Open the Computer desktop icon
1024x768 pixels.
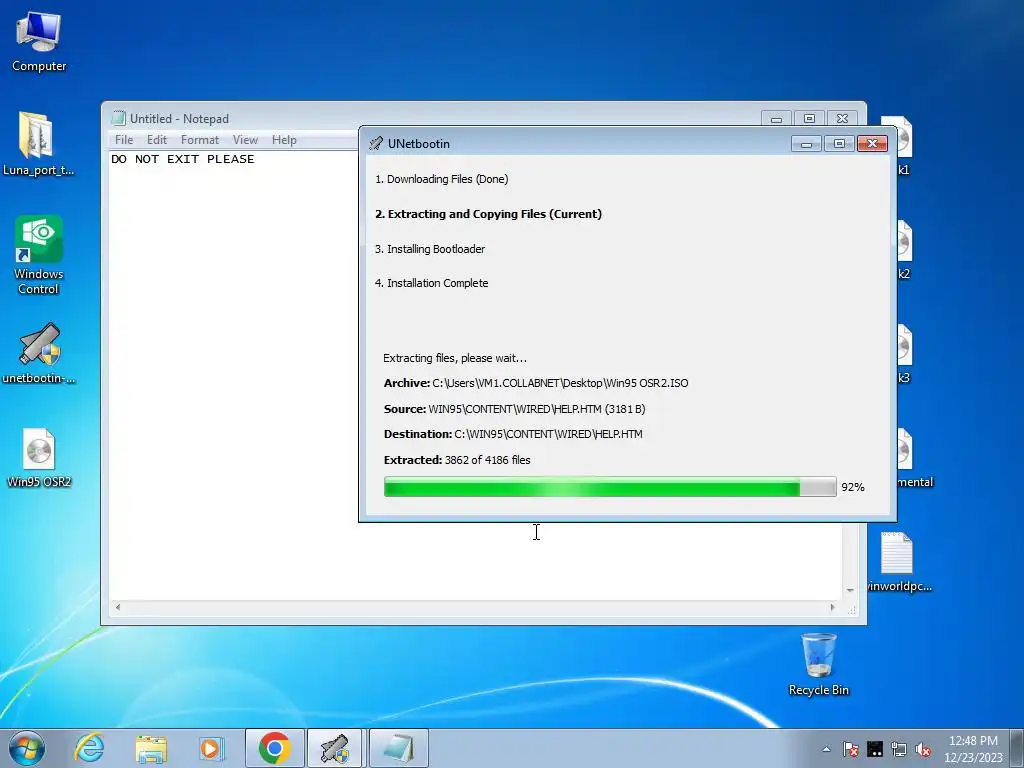(39, 43)
